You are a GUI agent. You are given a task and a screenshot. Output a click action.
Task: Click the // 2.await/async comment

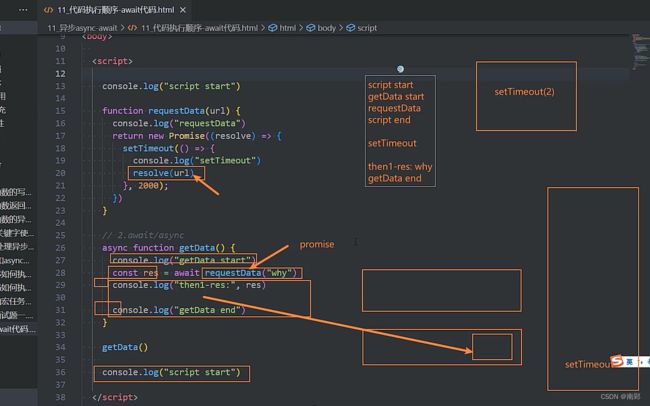pyautogui.click(x=143, y=235)
